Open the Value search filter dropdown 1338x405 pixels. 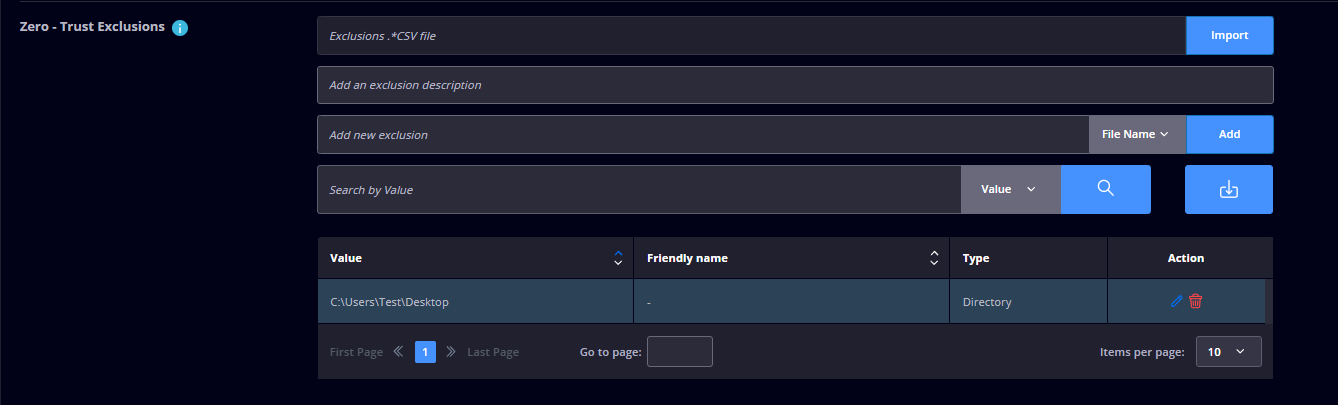click(x=1010, y=189)
